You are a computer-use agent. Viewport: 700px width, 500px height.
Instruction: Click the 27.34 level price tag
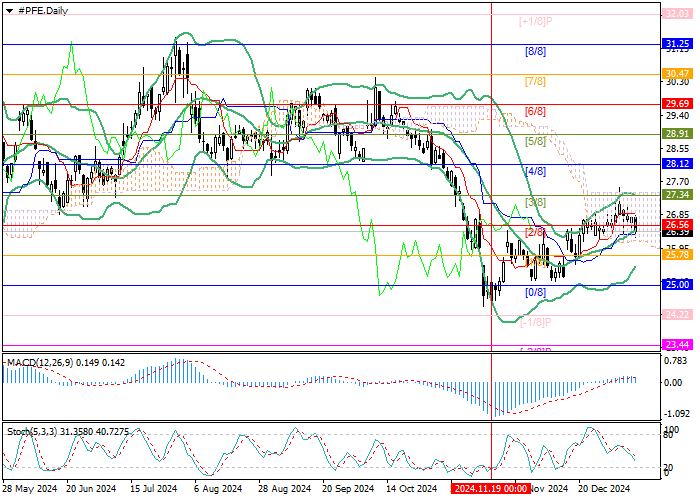[677, 194]
